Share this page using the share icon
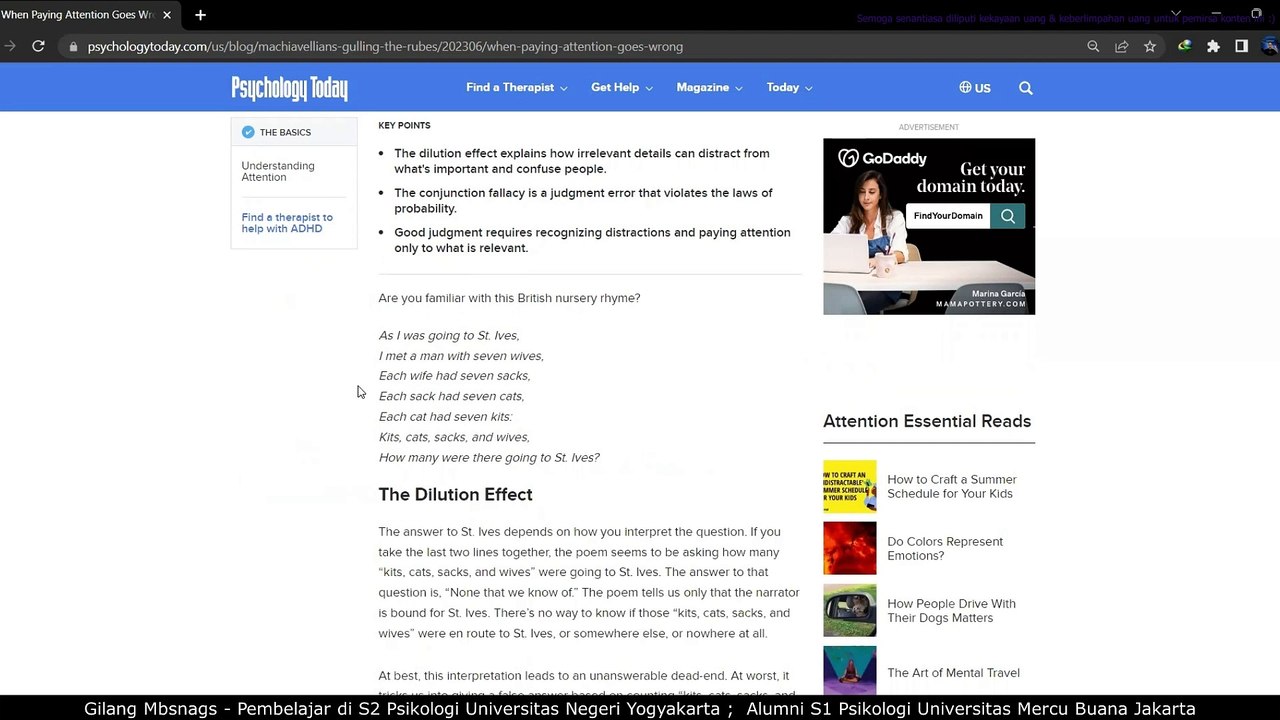Screen dimensions: 1280x720 click(1122, 46)
